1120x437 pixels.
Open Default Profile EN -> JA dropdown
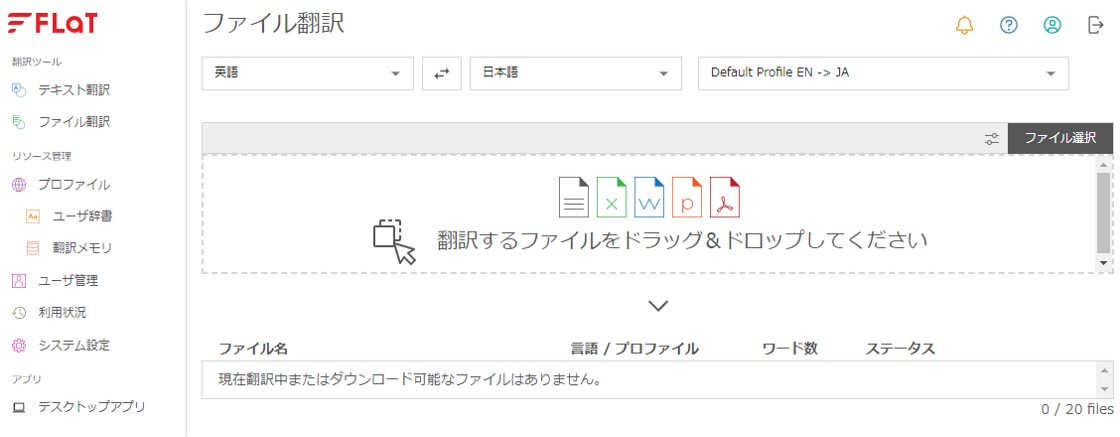884,74
